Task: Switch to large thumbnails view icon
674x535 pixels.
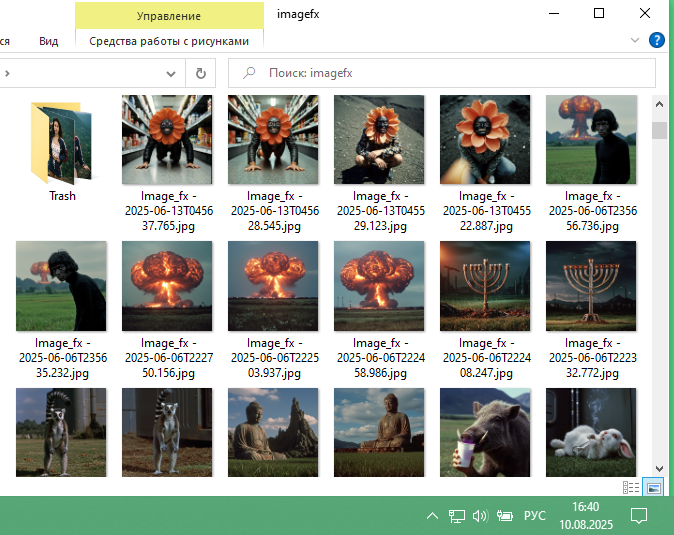Action: (x=653, y=487)
